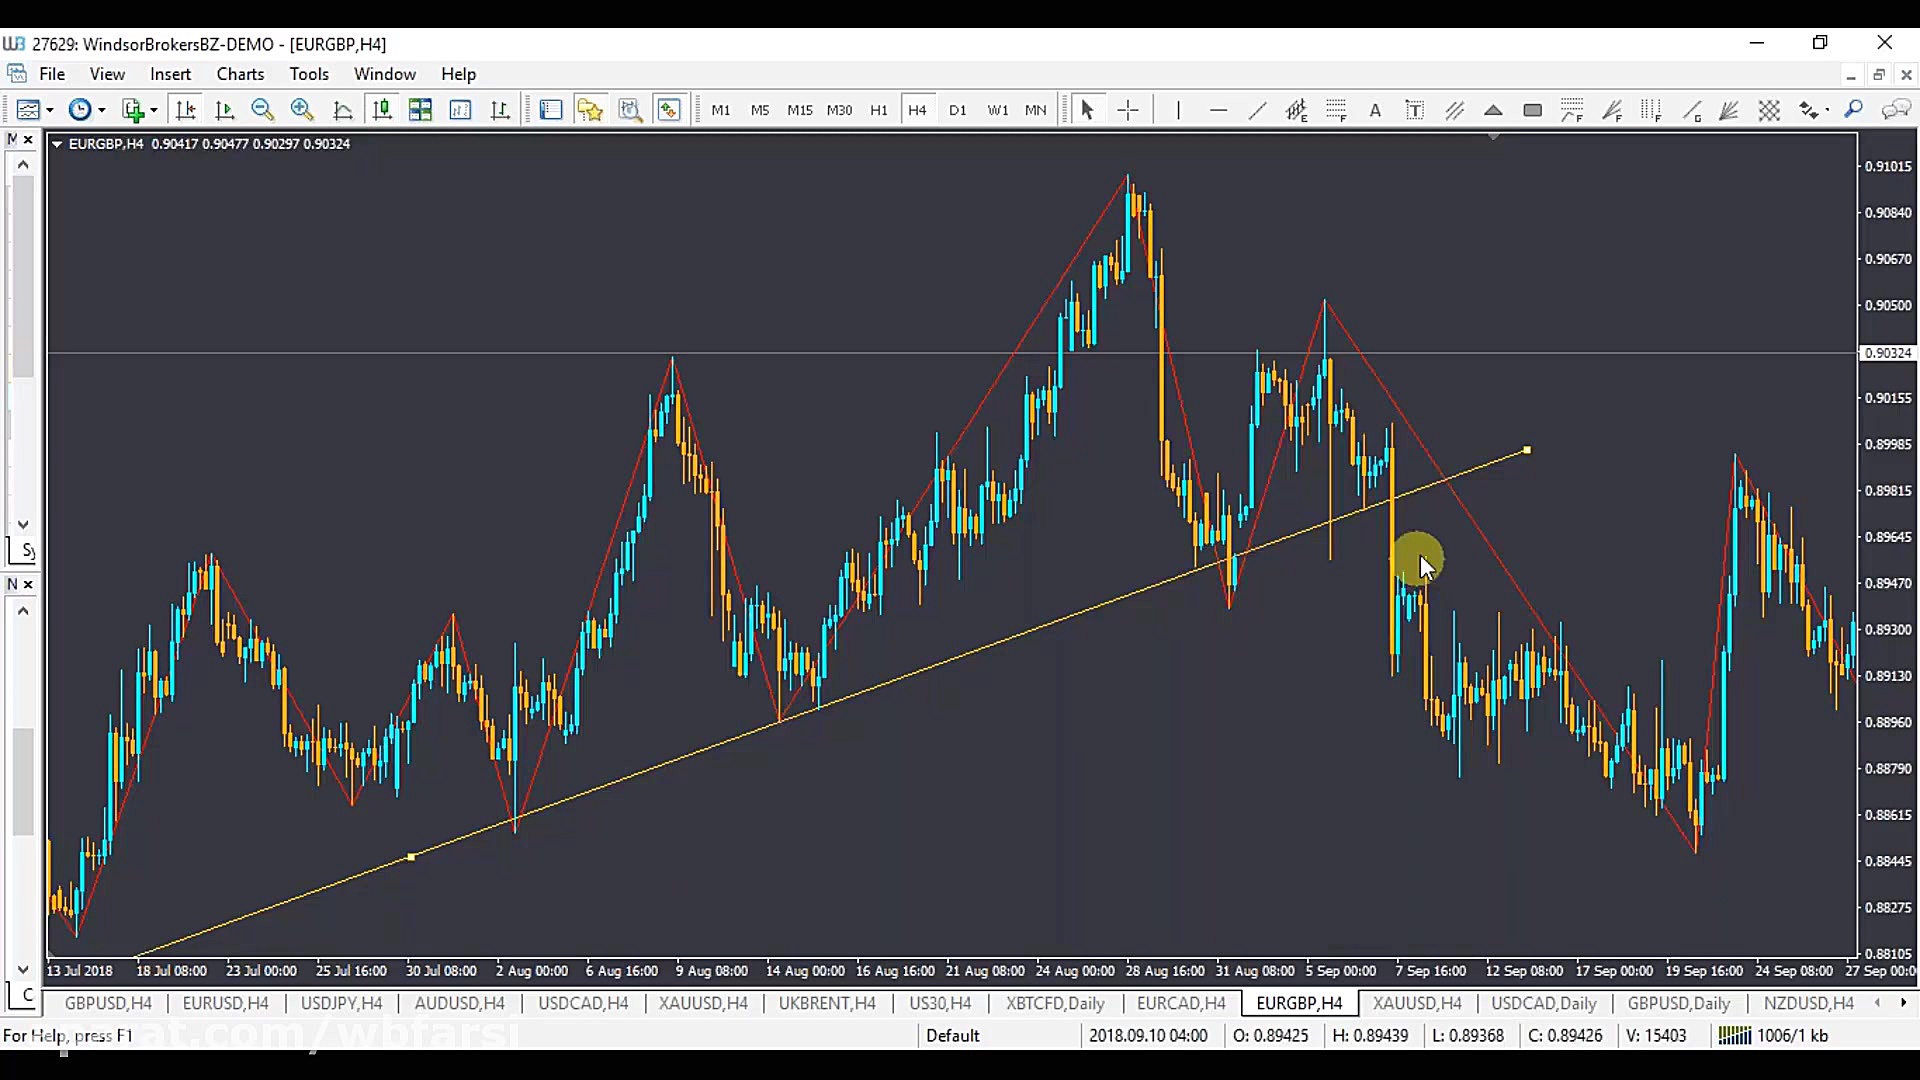Expand the Templates dropdown arrow
The image size is (1920, 1080).
coord(154,111)
